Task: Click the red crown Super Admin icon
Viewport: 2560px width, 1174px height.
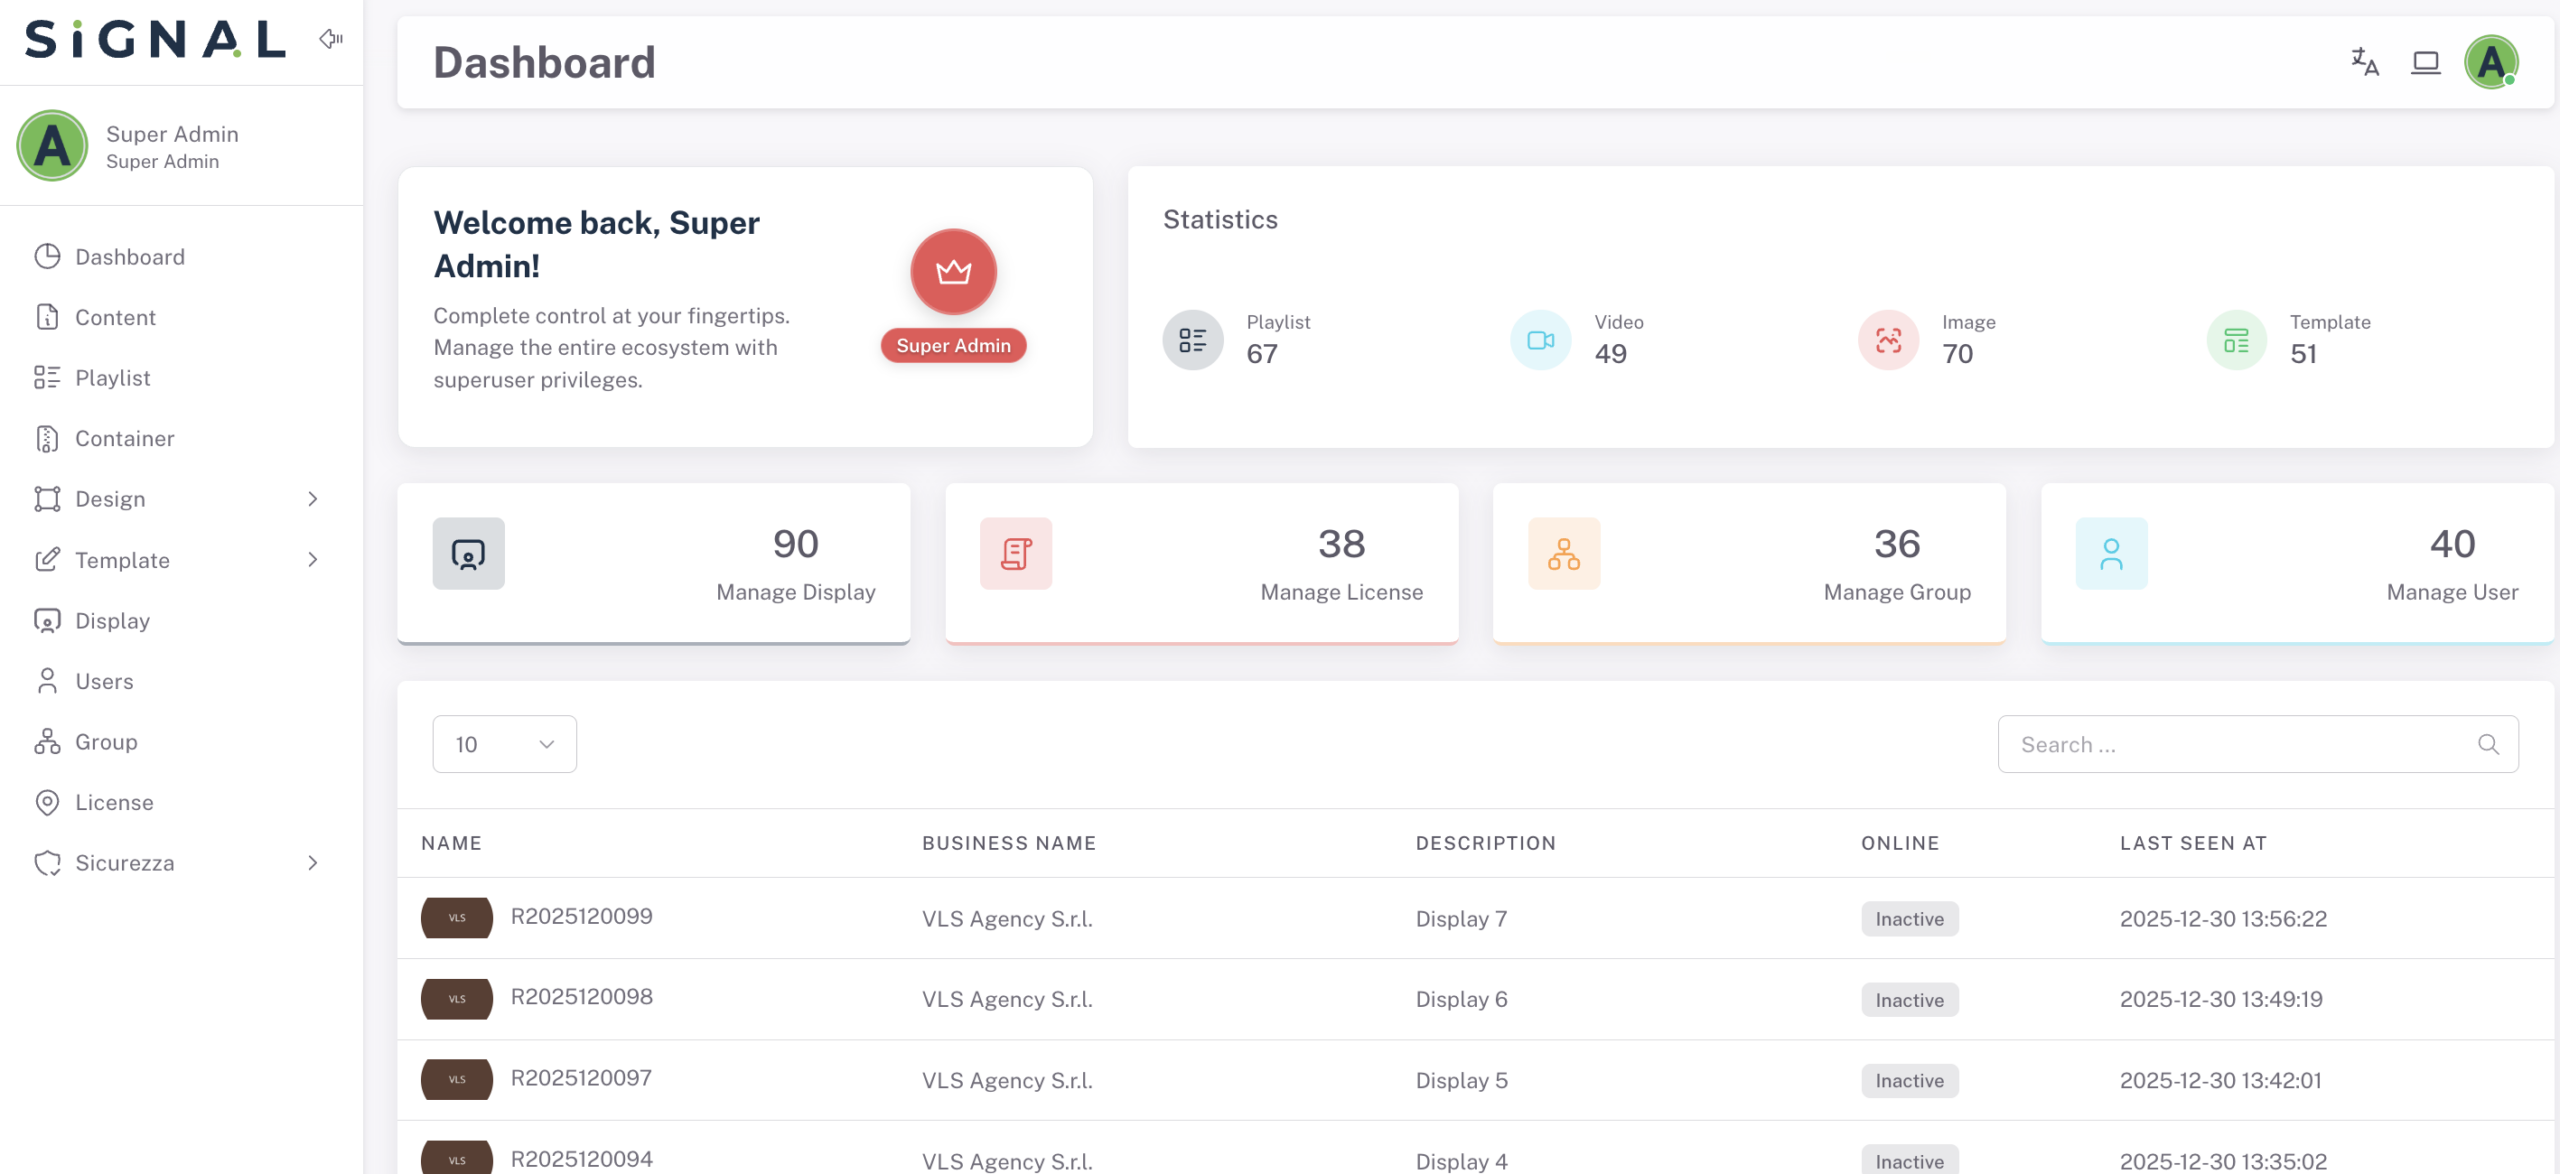Action: tap(953, 272)
